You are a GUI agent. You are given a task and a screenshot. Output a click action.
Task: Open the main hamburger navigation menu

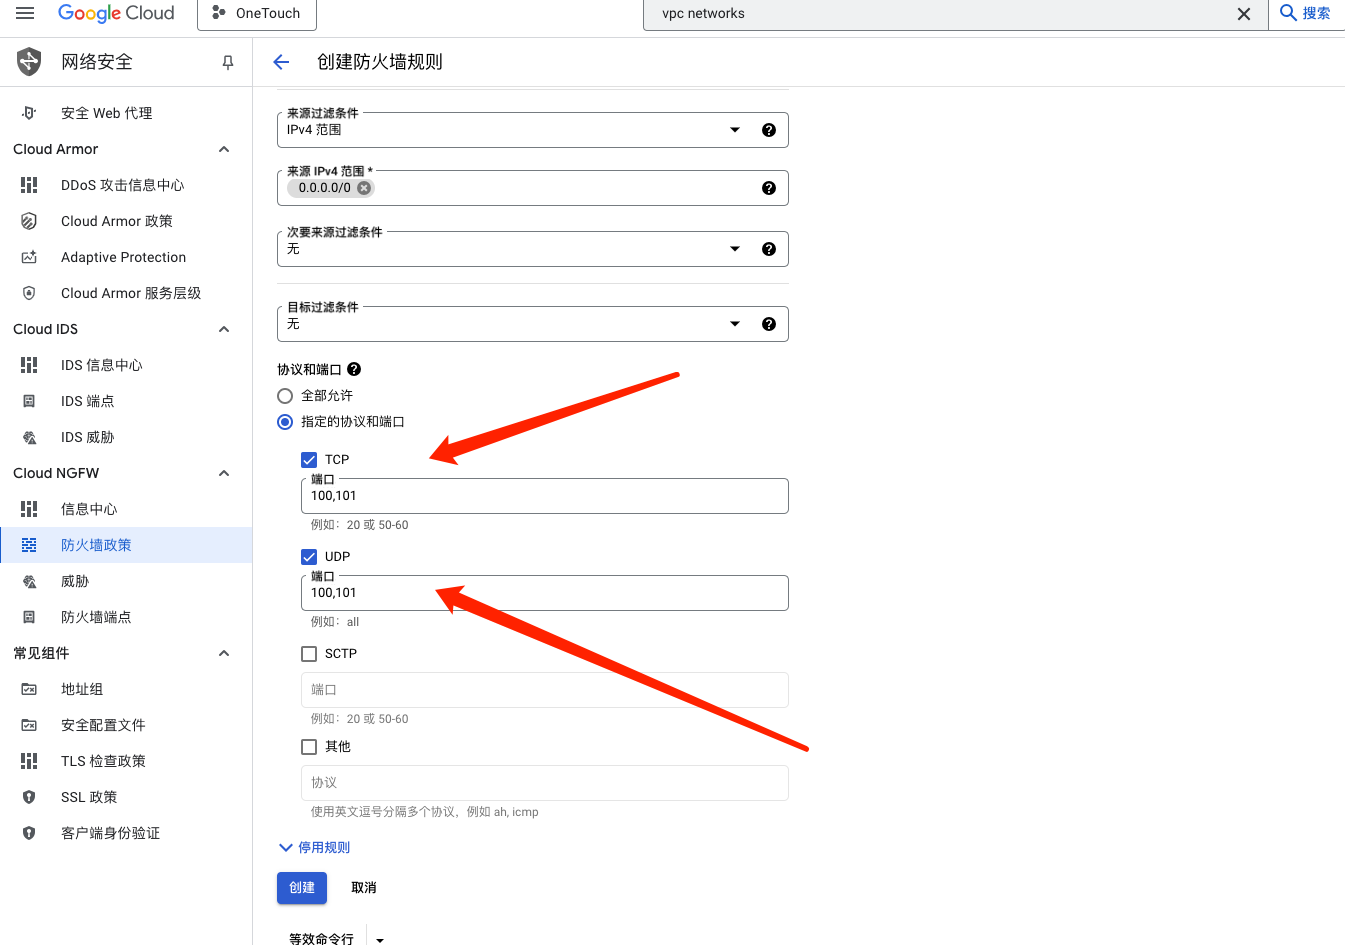tap(25, 13)
